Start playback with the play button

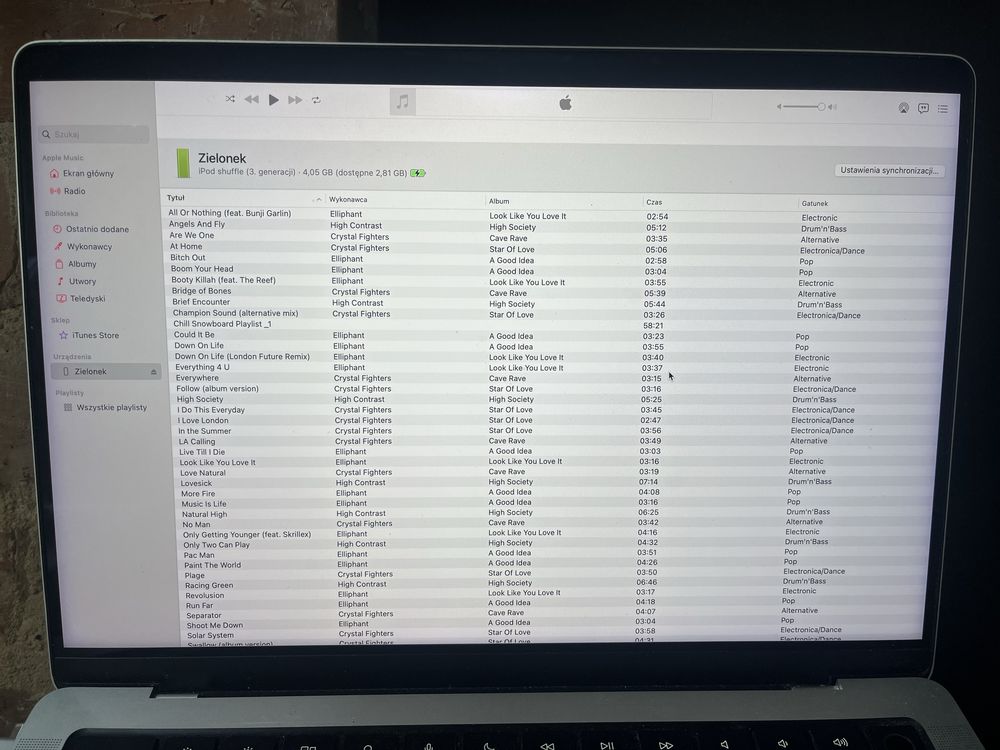pyautogui.click(x=274, y=99)
